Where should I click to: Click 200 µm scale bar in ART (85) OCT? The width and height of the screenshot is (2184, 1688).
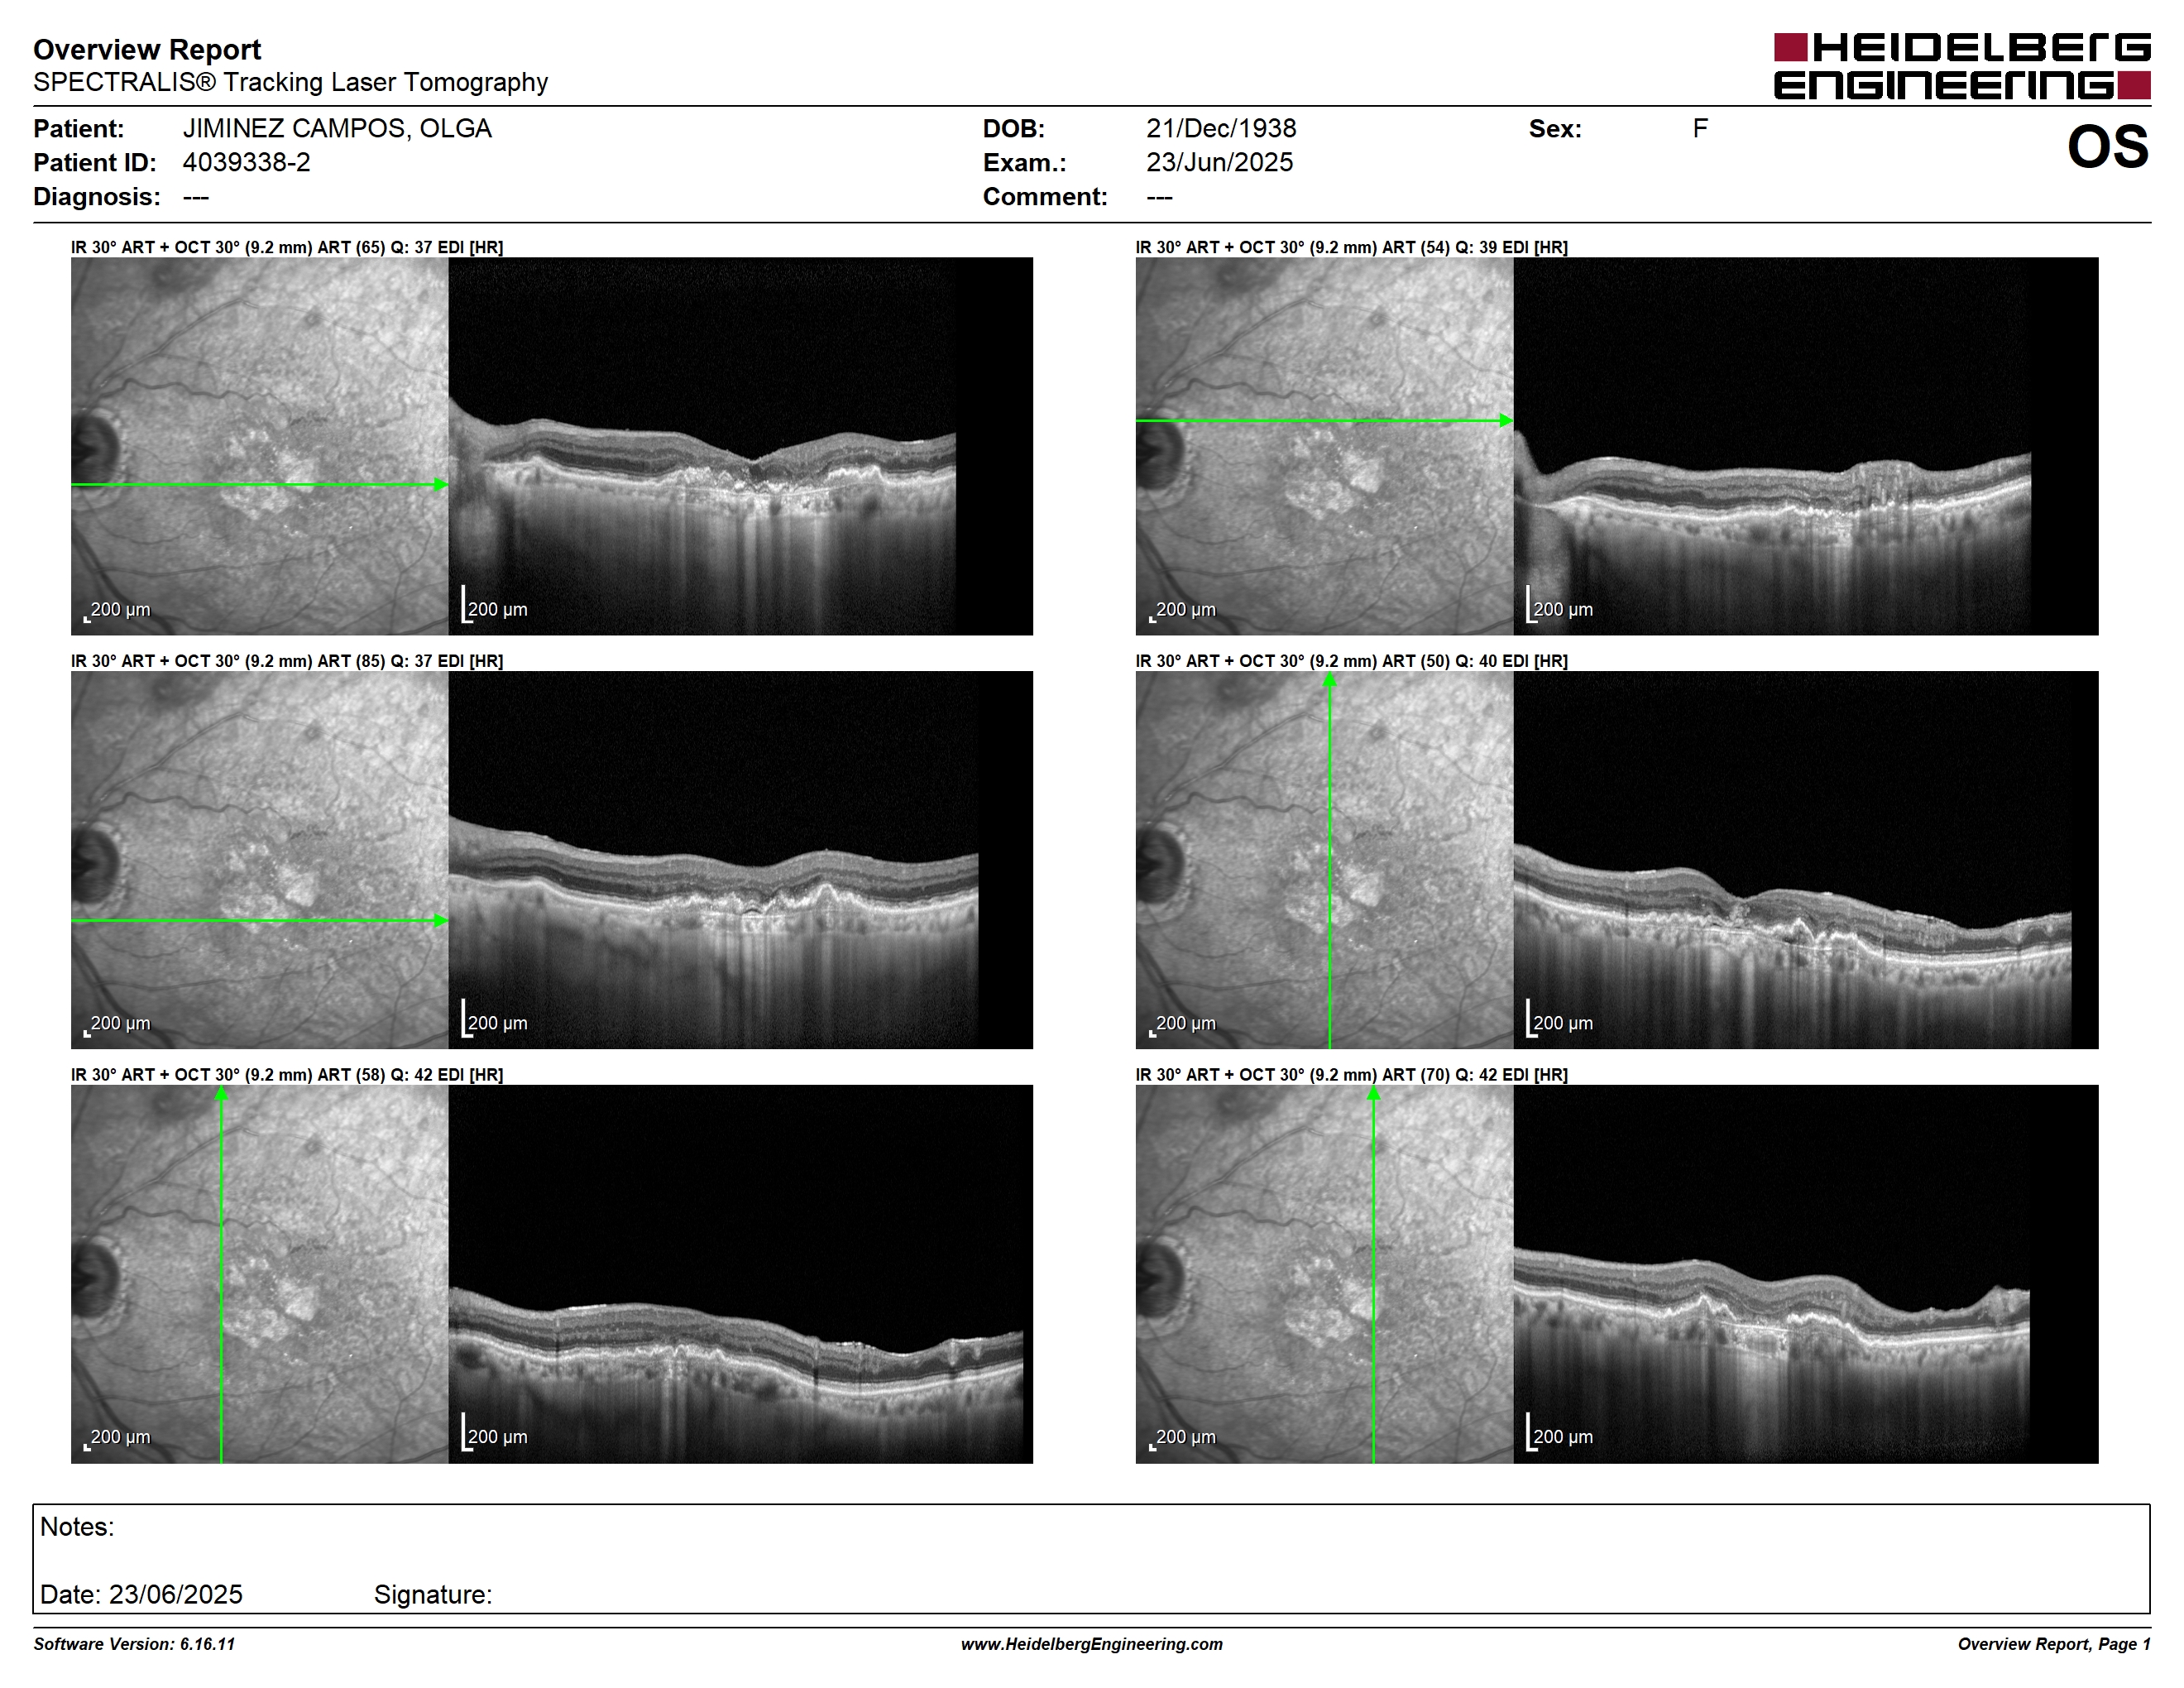pyautogui.click(x=494, y=1019)
